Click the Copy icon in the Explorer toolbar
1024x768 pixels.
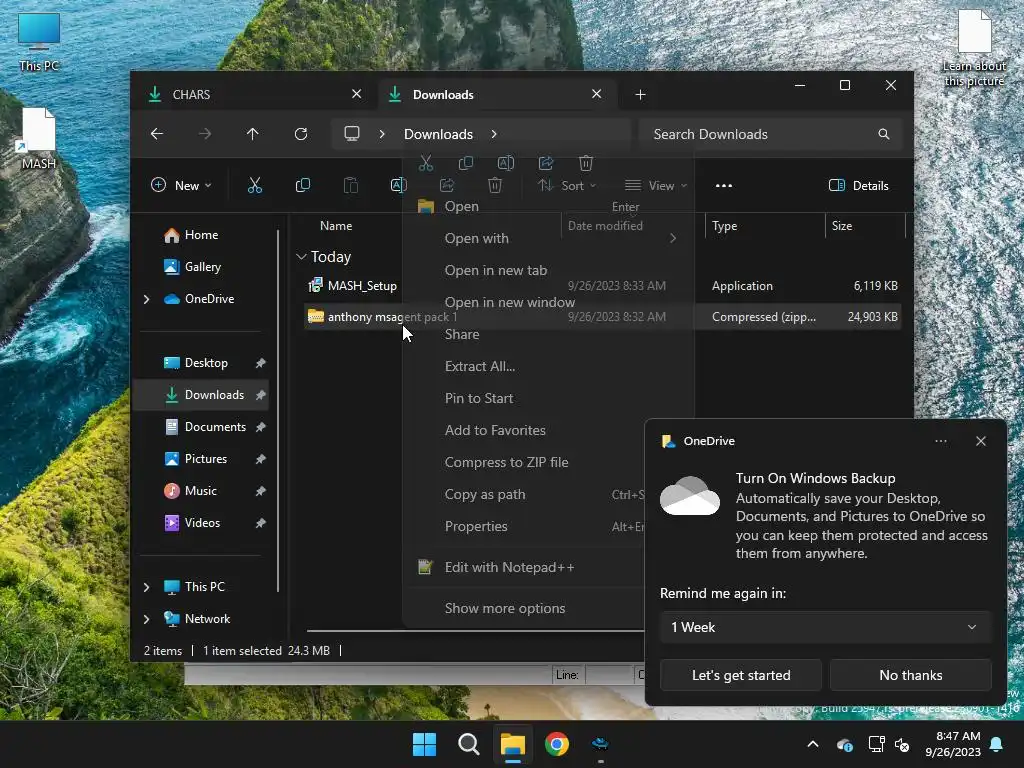(x=302, y=185)
